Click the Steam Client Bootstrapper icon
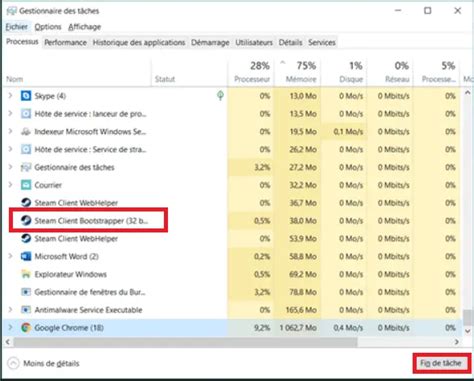 coord(26,221)
